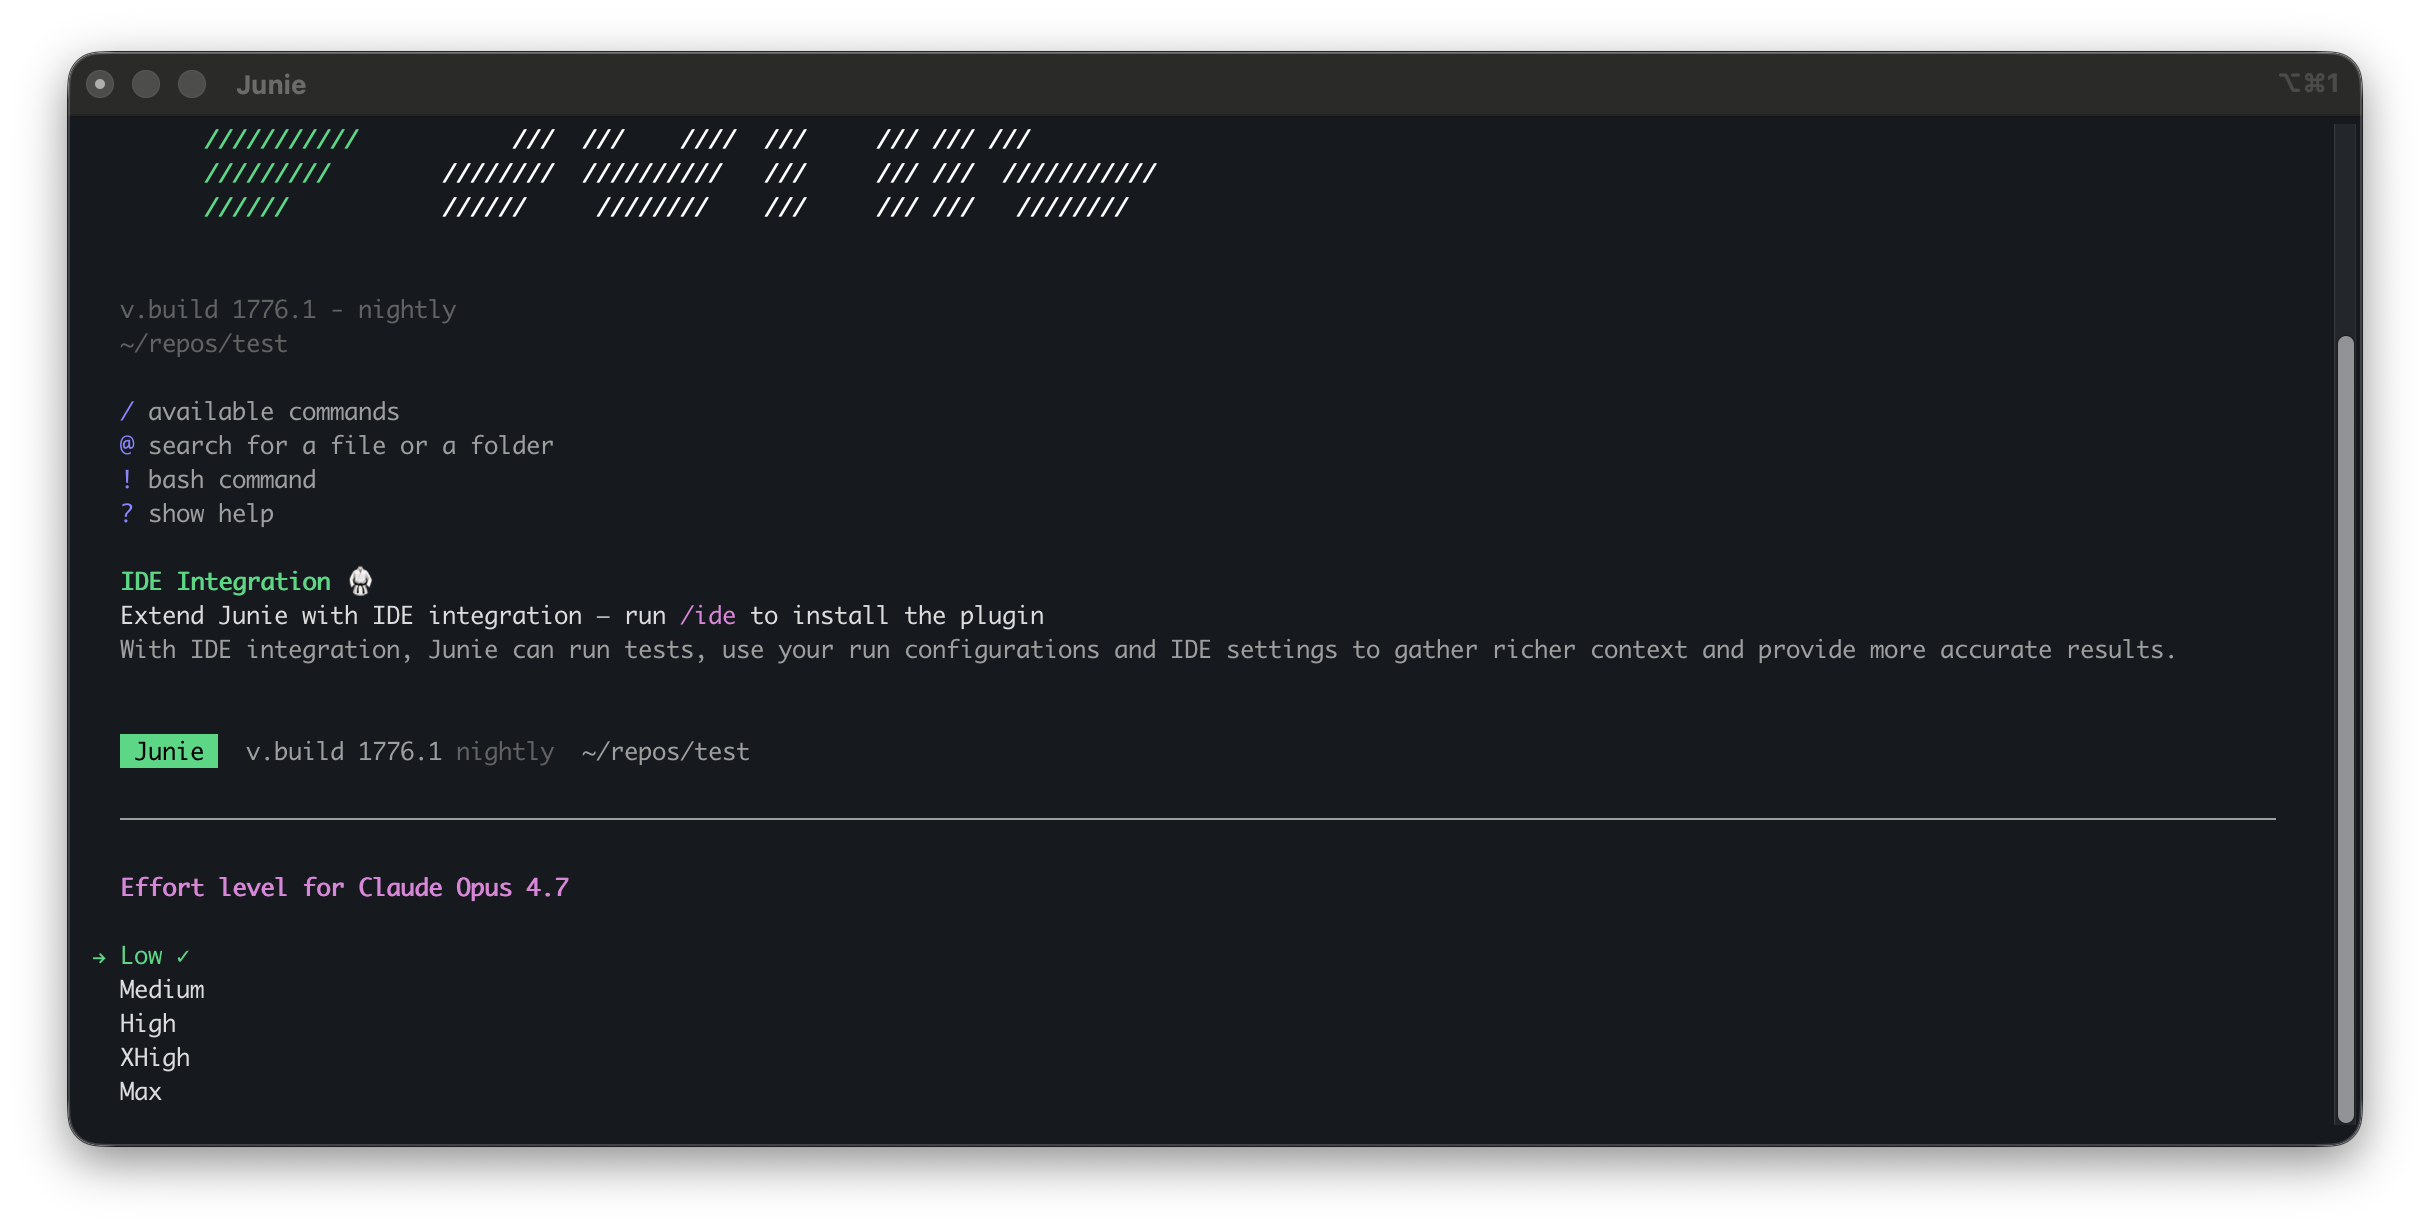Viewport: 2430px width, 1230px height.
Task: Click the ⌥⌘1 shortcut indicator in the title bar
Action: click(2309, 83)
